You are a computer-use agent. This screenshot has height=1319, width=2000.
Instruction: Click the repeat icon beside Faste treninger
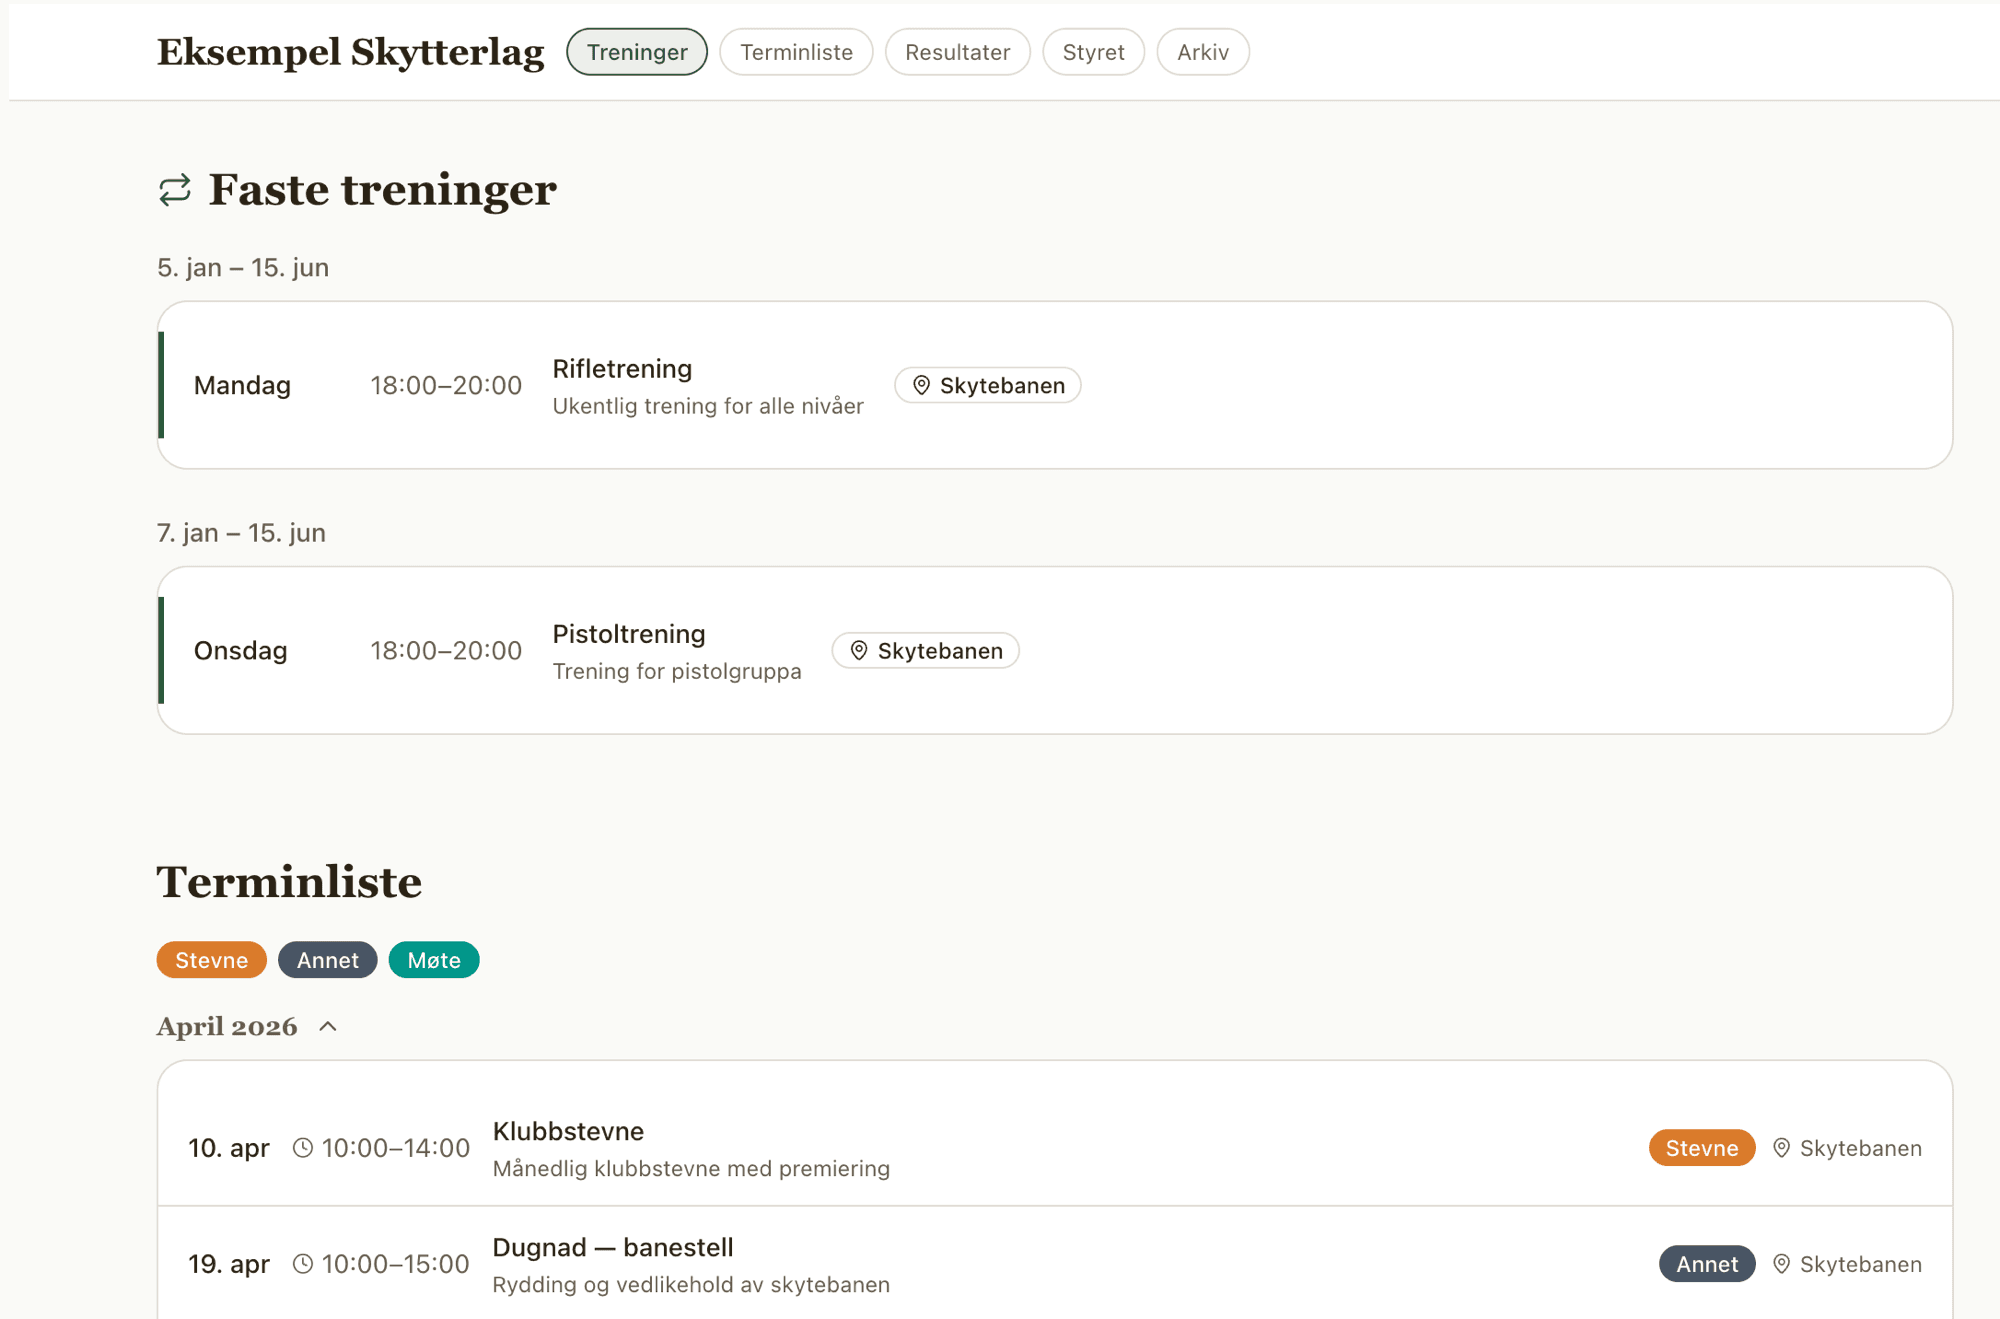coord(175,190)
